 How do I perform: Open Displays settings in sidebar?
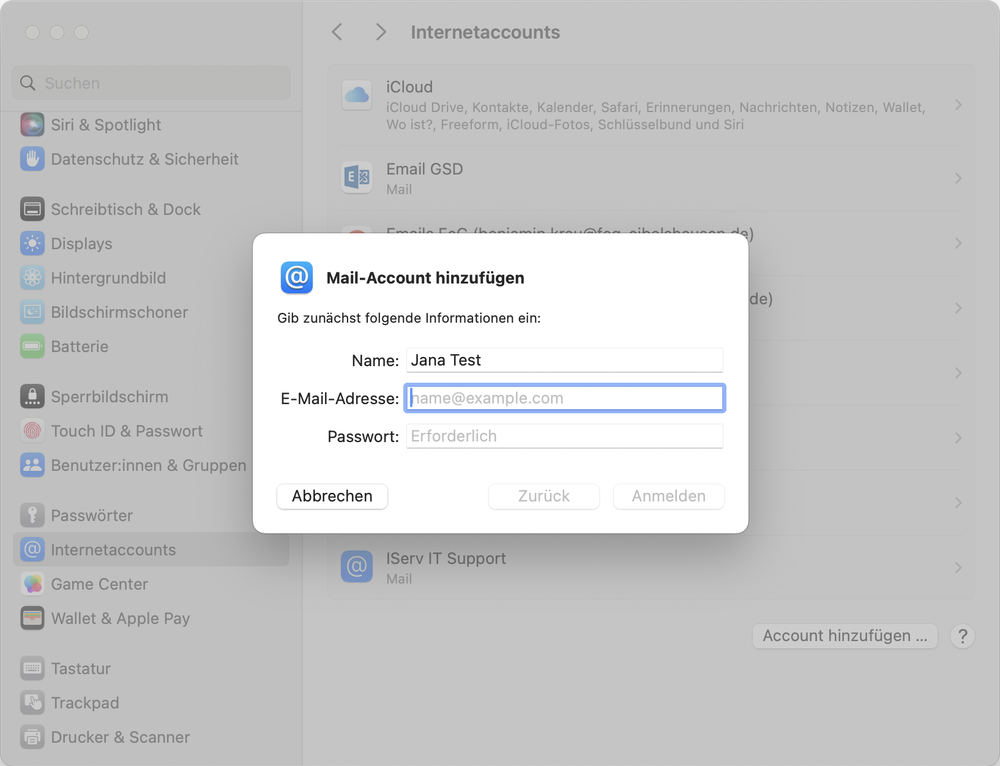[x=82, y=244]
